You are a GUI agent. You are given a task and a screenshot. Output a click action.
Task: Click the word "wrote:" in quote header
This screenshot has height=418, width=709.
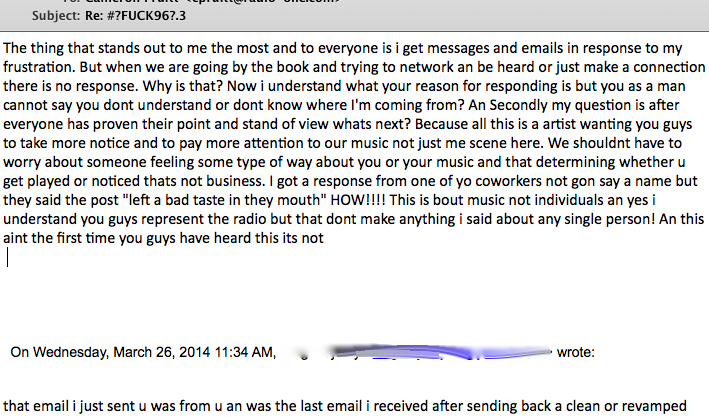coord(576,352)
